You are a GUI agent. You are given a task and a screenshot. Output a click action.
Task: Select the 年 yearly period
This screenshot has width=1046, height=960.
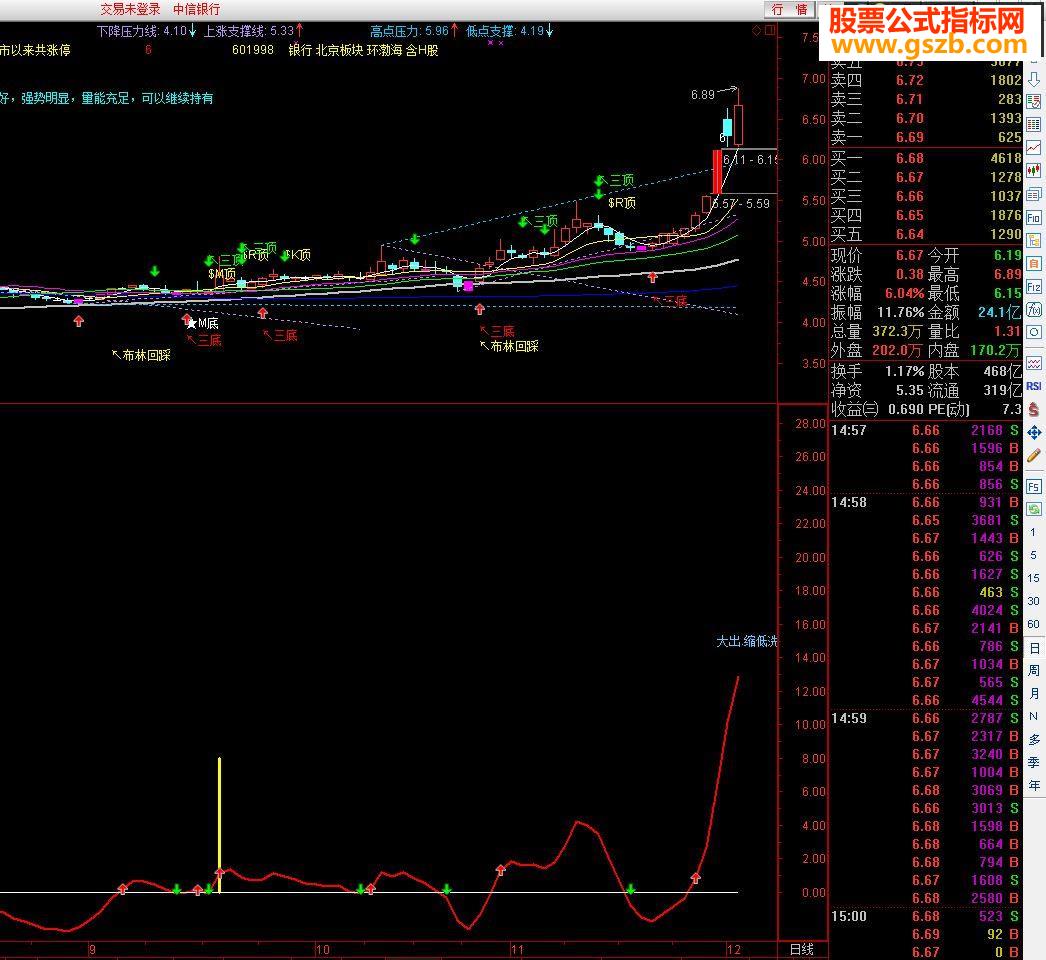click(x=1034, y=786)
